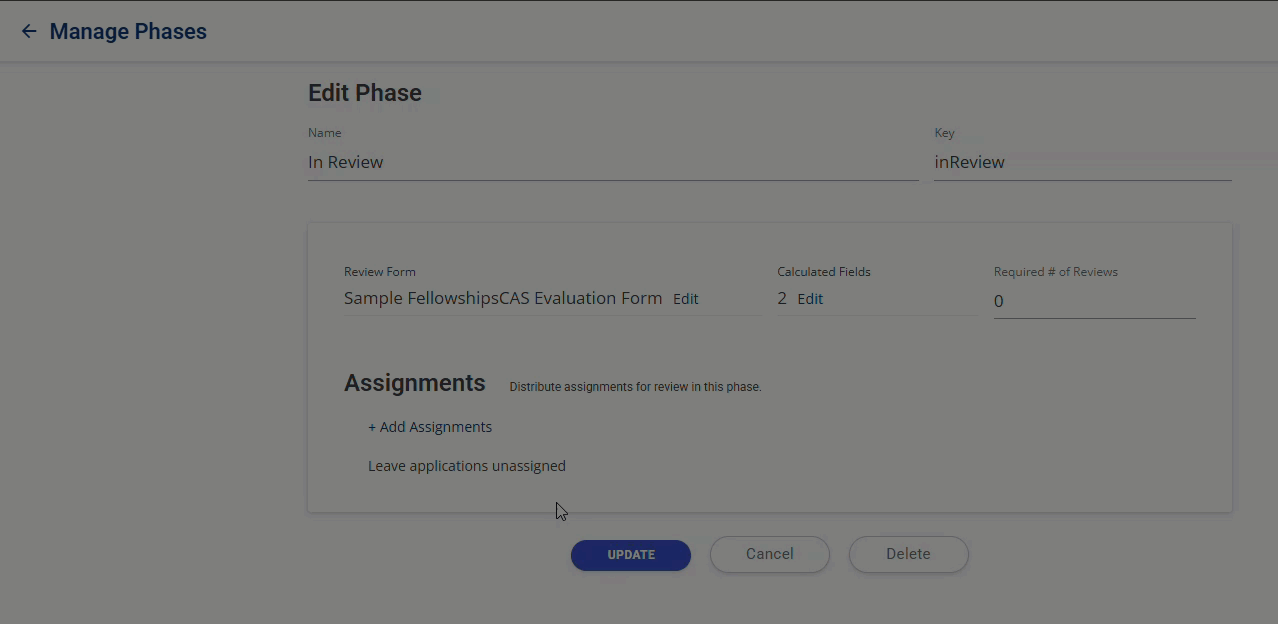Delete the In Review phase
This screenshot has height=624, width=1278.
coord(907,554)
